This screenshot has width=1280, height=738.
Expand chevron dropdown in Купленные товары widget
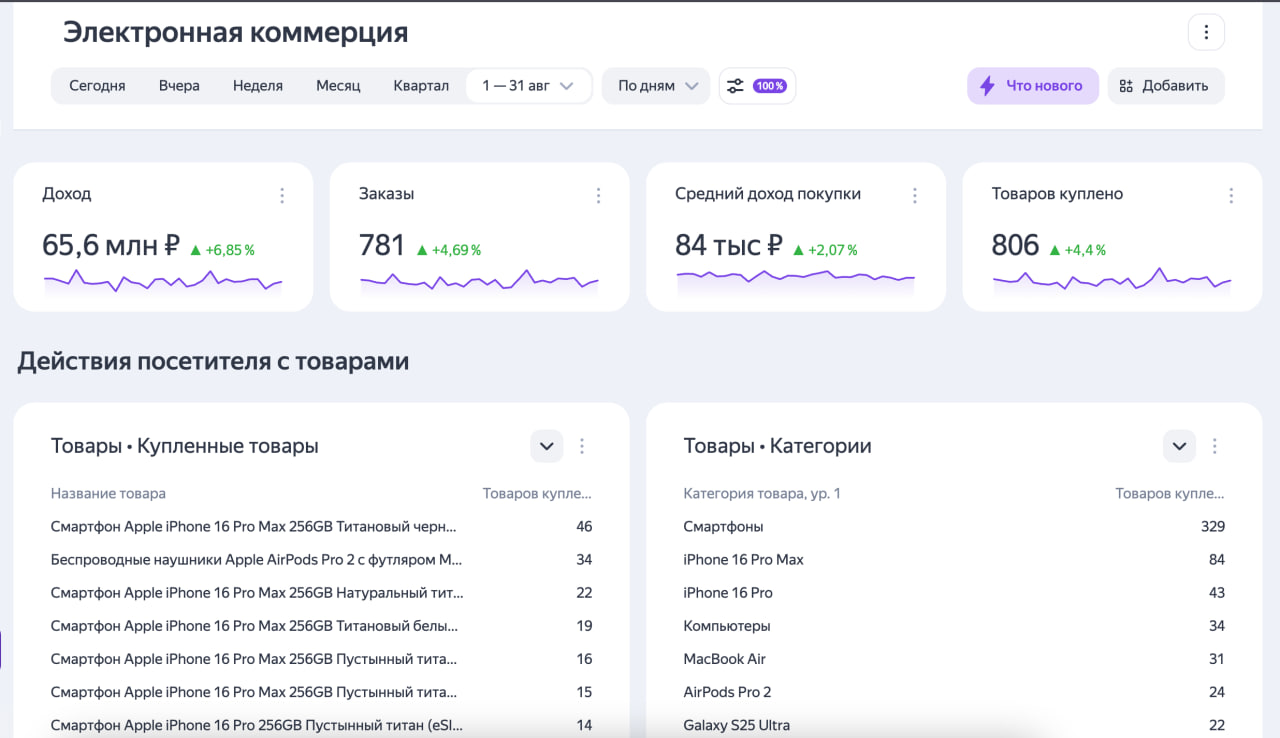pyautogui.click(x=546, y=446)
